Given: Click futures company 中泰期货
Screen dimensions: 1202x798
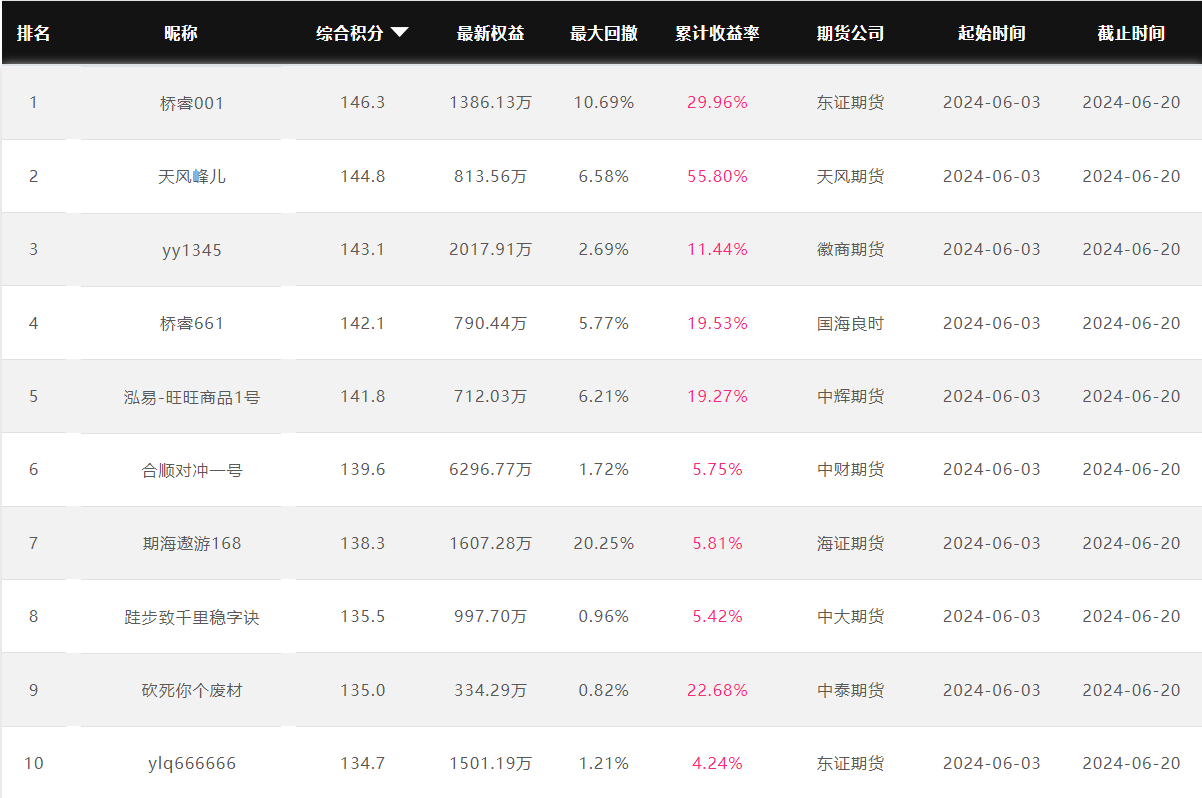Looking at the screenshot, I should 850,690.
